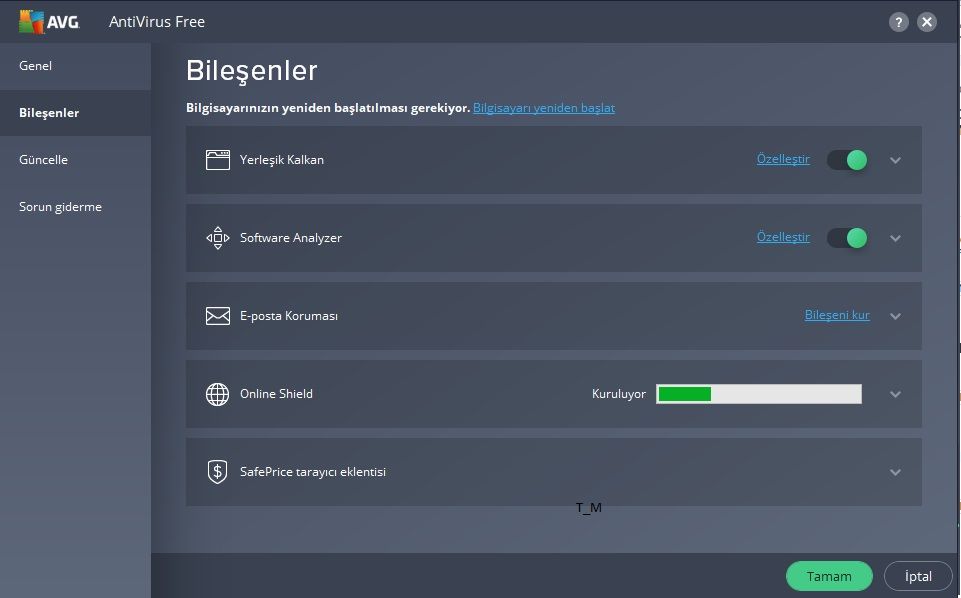The width and height of the screenshot is (961, 598).
Task: Click the Software Analyzer label
Action: point(291,238)
